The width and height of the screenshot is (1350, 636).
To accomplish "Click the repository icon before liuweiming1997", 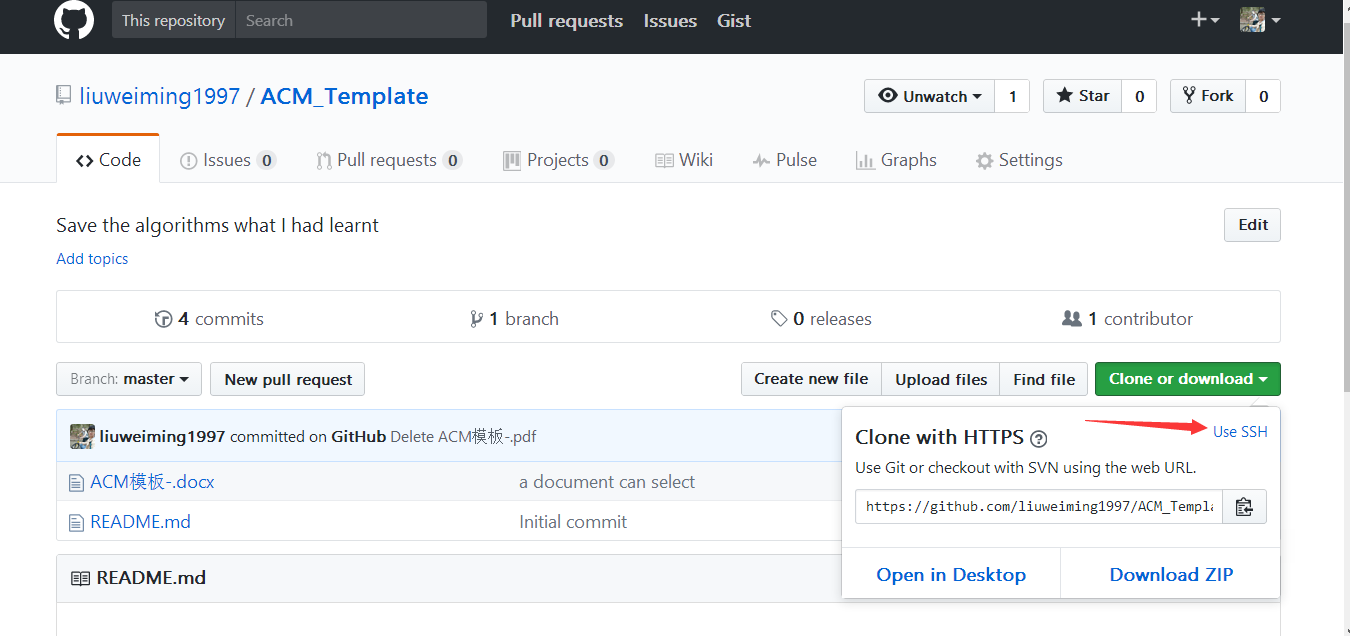I will pyautogui.click(x=64, y=96).
